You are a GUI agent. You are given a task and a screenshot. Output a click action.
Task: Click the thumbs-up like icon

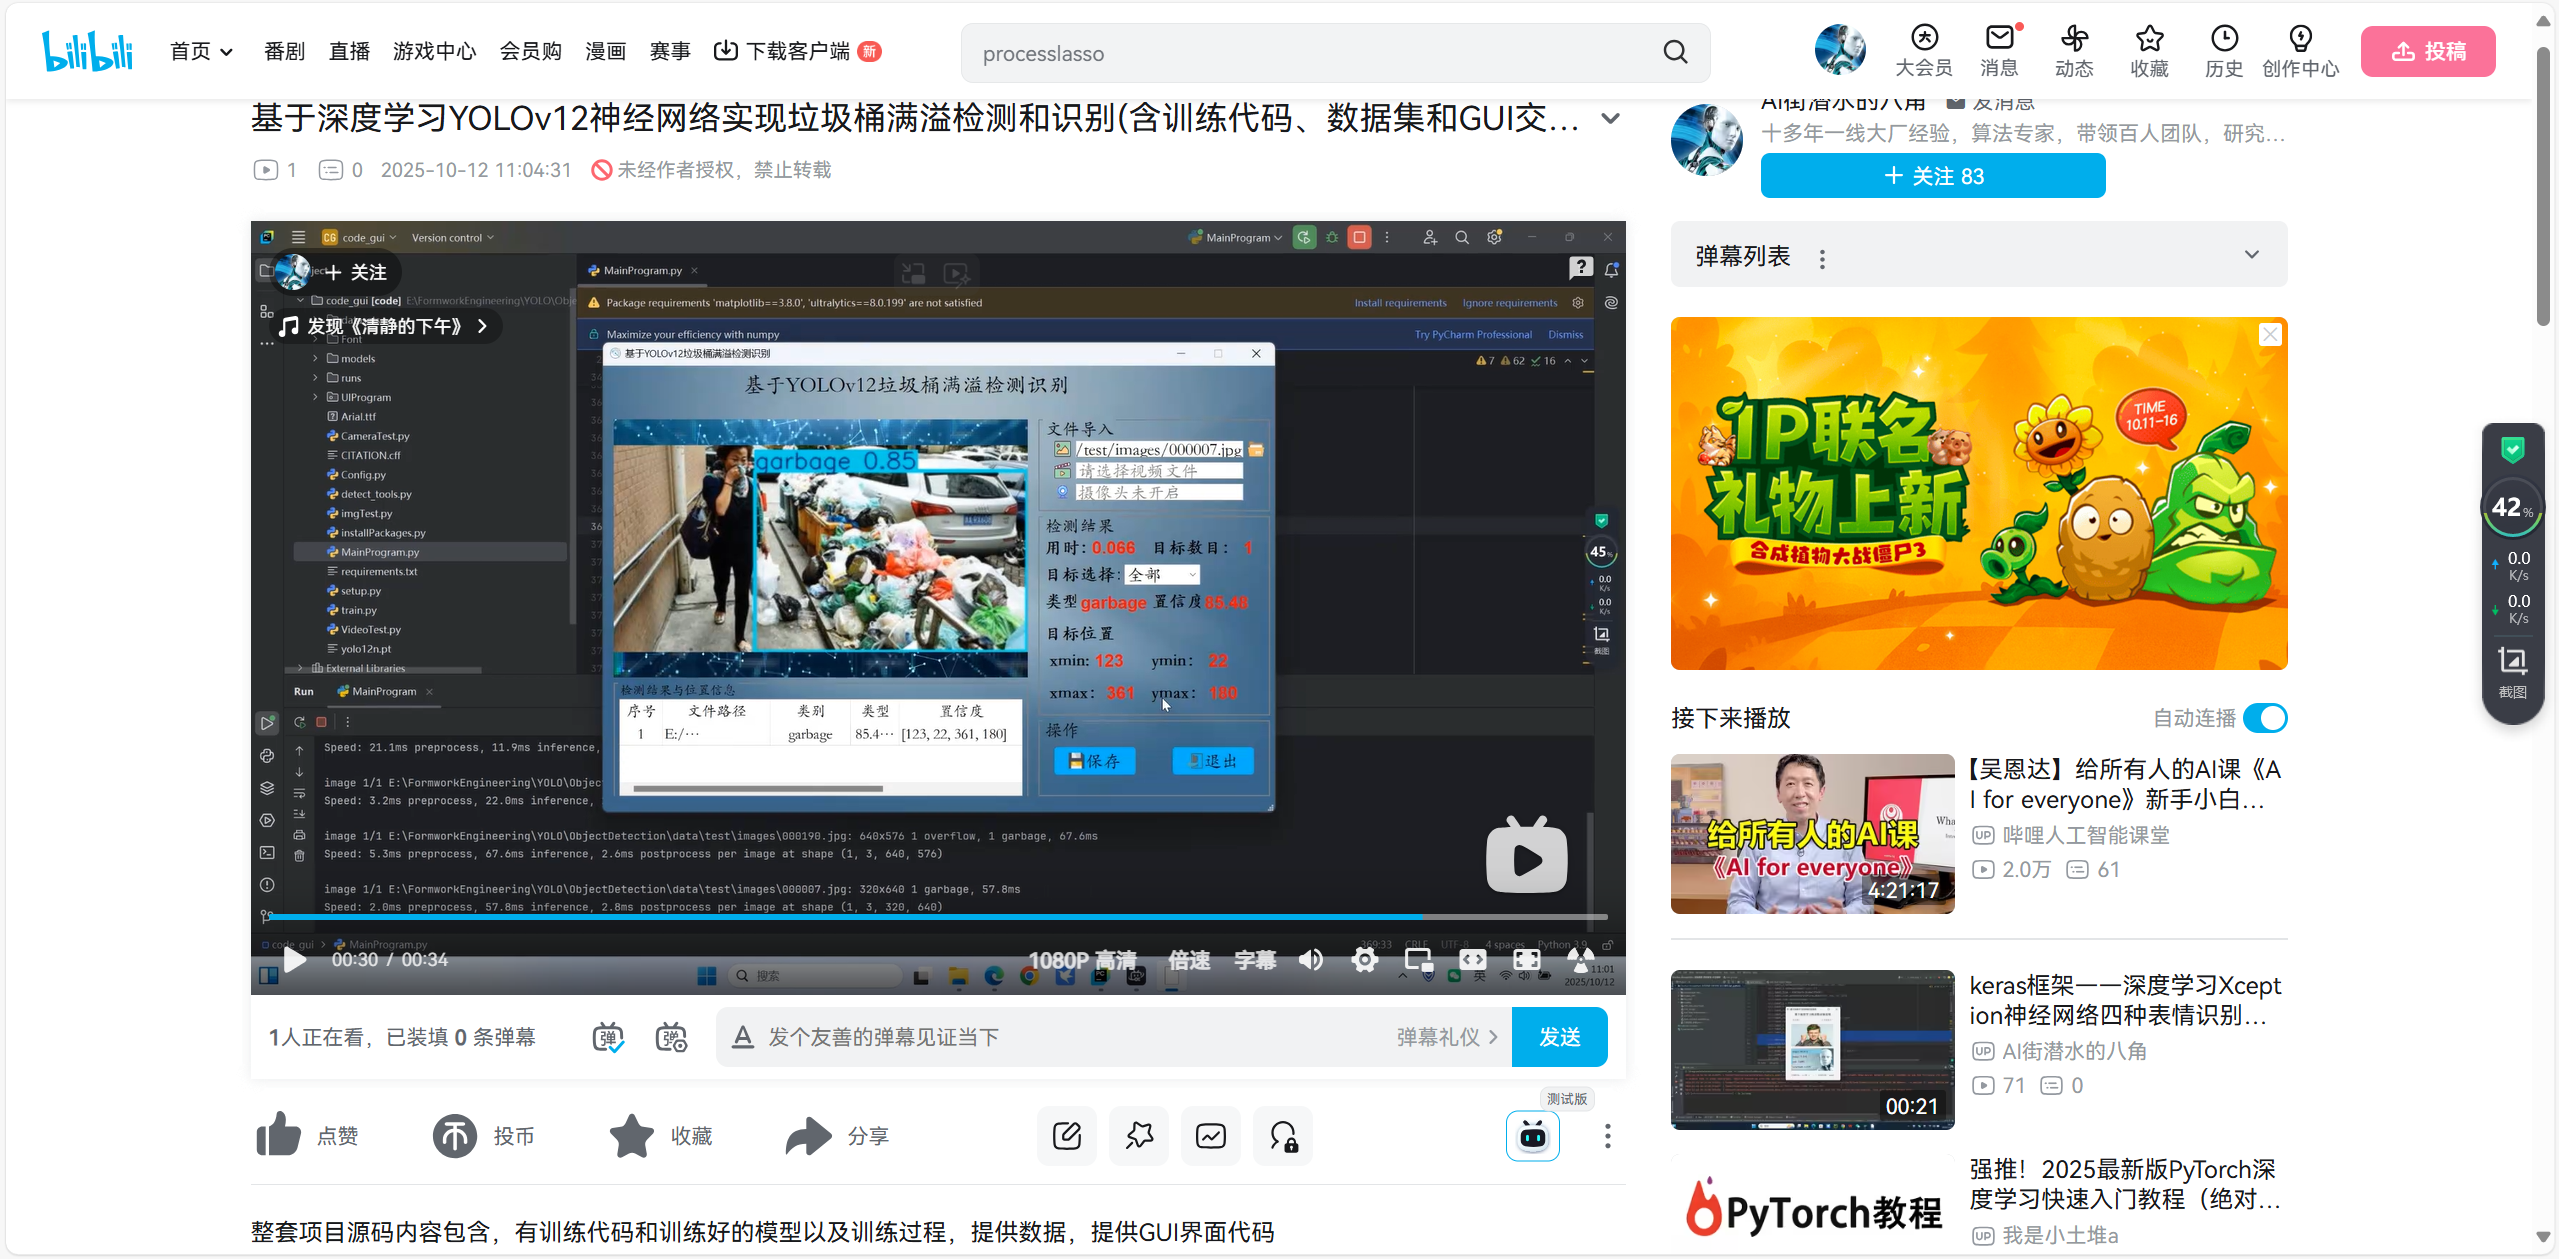pyautogui.click(x=278, y=1135)
